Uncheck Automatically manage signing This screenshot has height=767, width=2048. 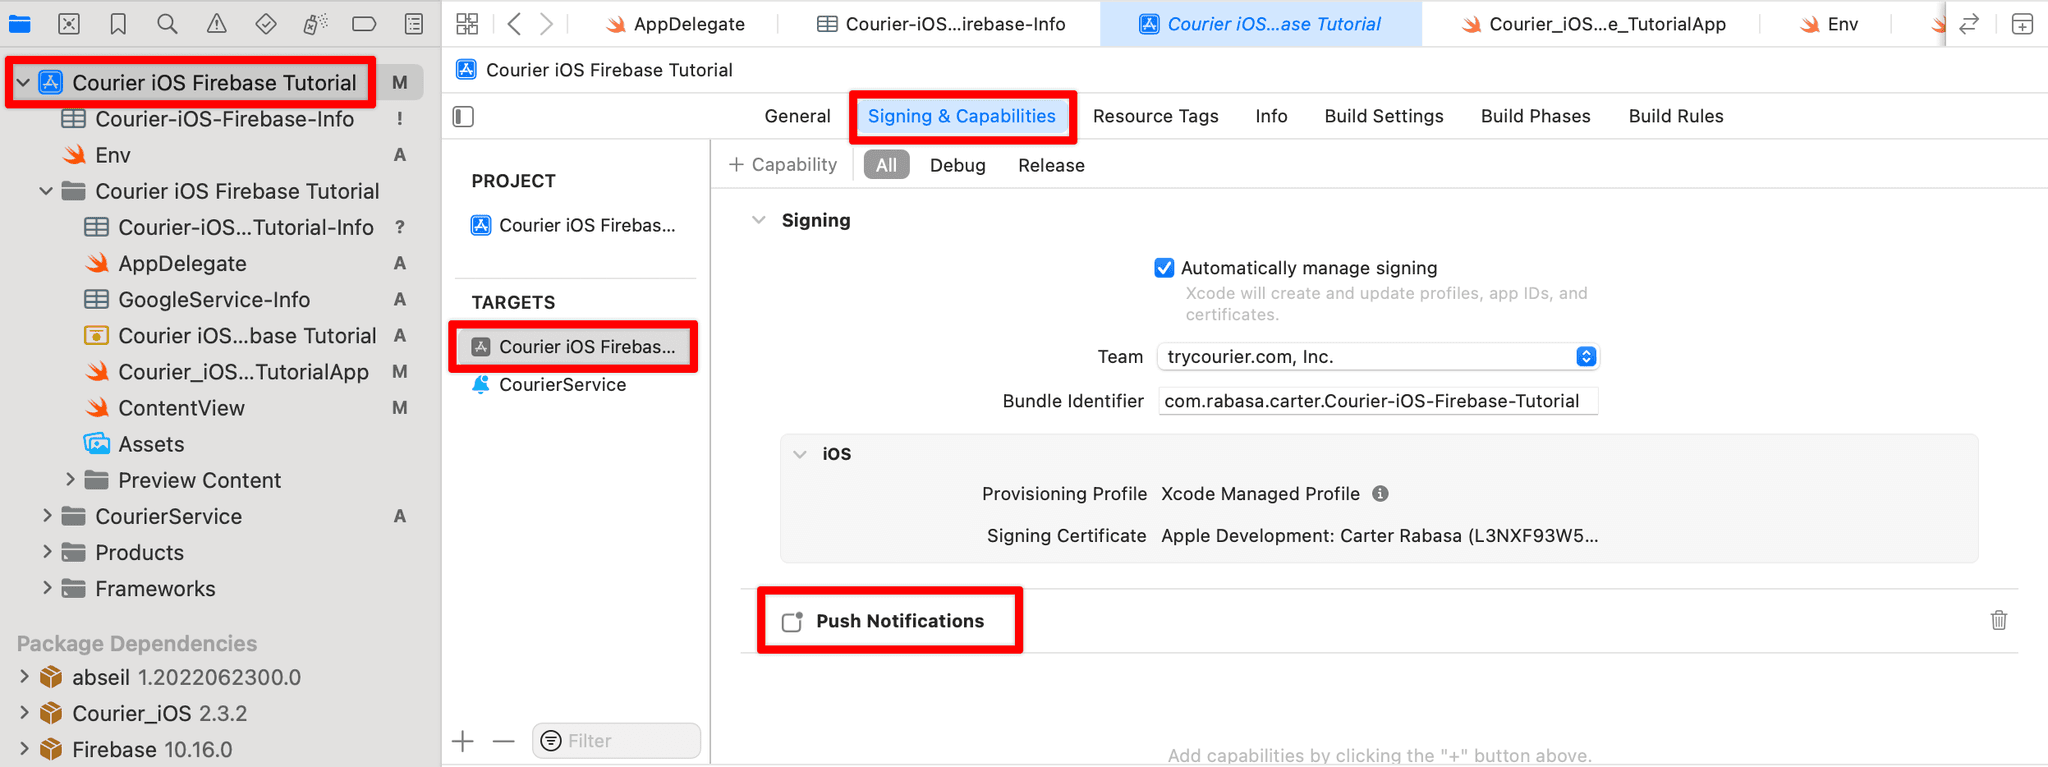(x=1164, y=268)
